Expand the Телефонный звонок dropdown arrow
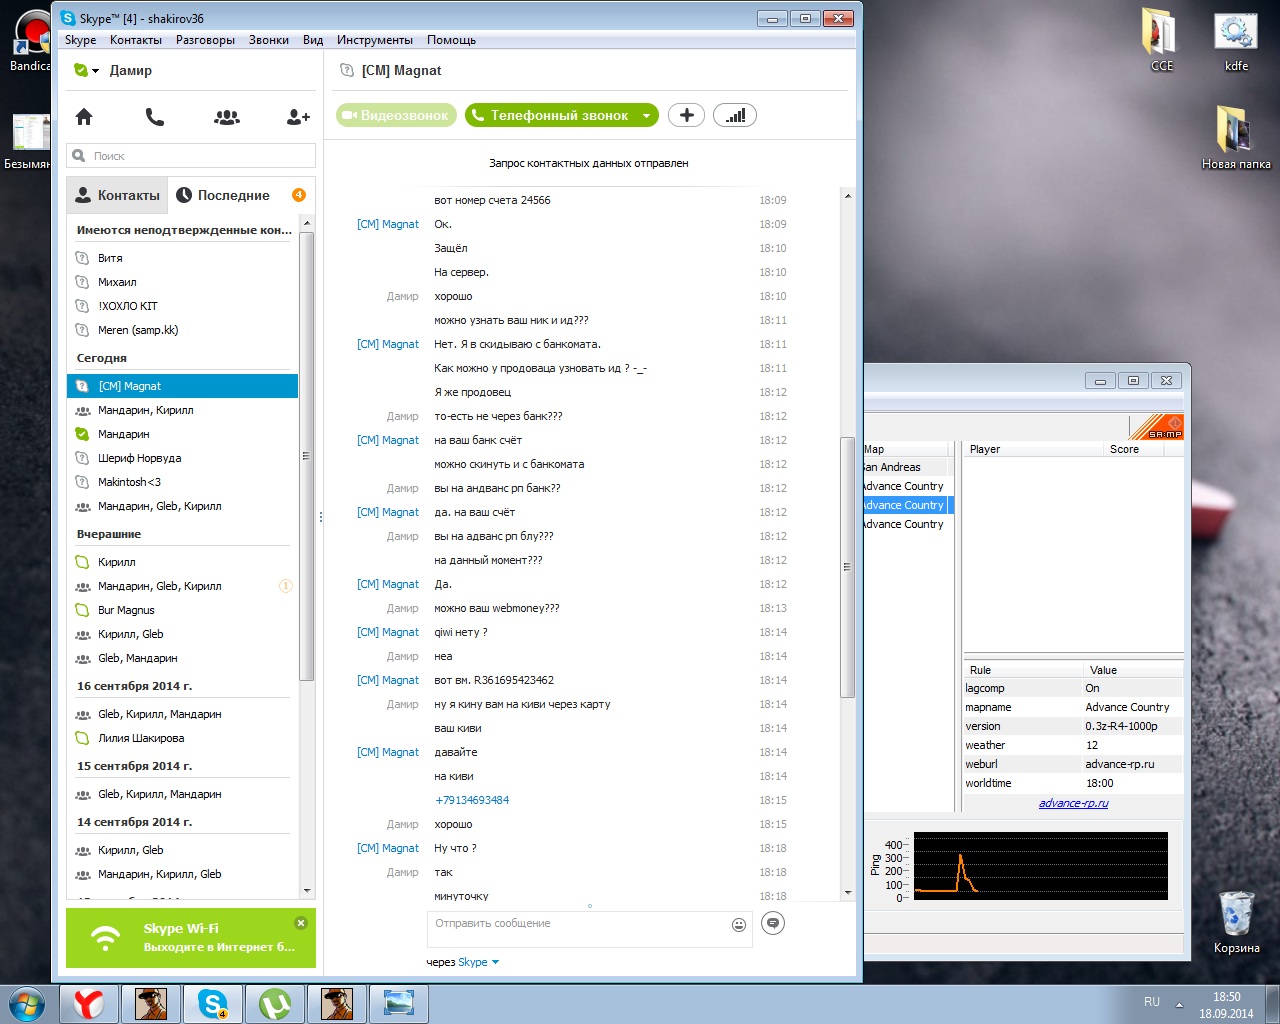Viewport: 1280px width, 1024px height. pos(647,116)
